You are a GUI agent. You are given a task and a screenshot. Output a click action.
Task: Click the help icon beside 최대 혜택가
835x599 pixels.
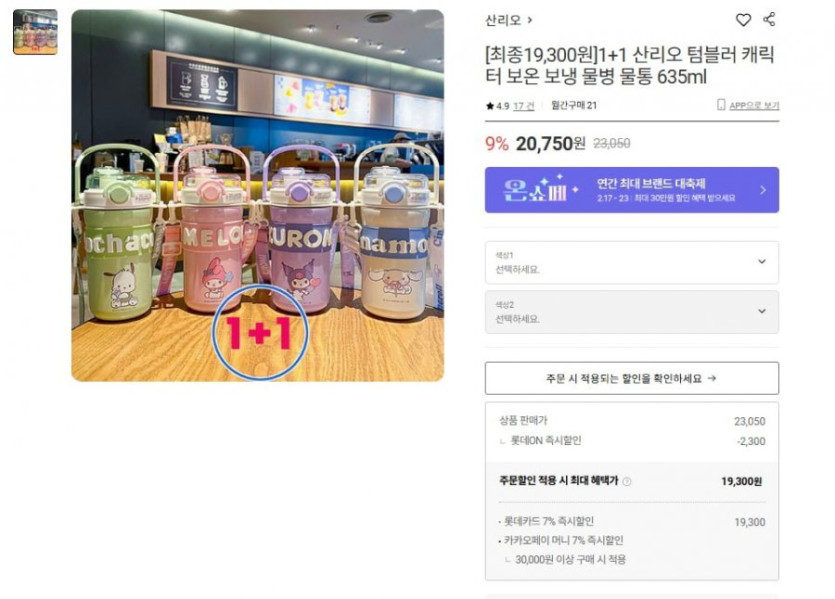click(x=627, y=482)
